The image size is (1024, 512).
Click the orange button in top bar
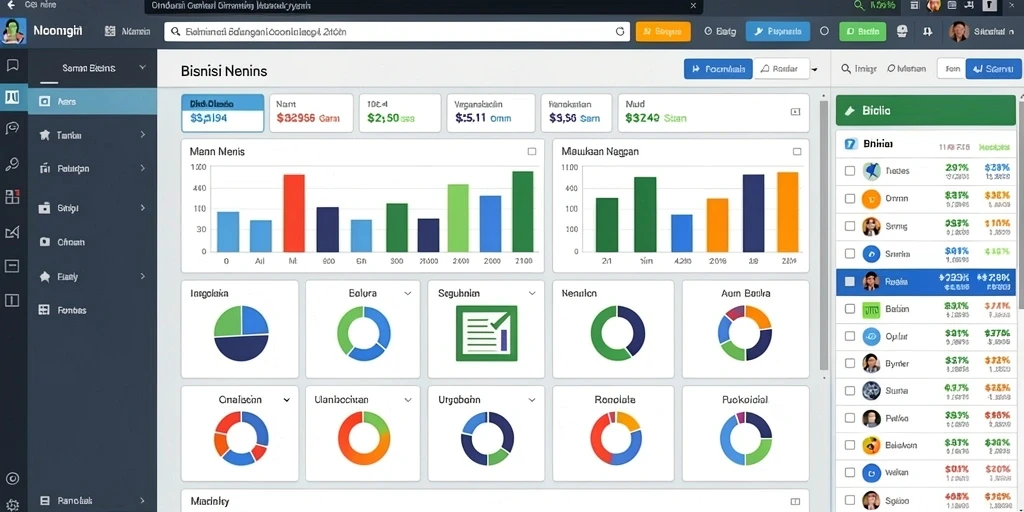663,31
